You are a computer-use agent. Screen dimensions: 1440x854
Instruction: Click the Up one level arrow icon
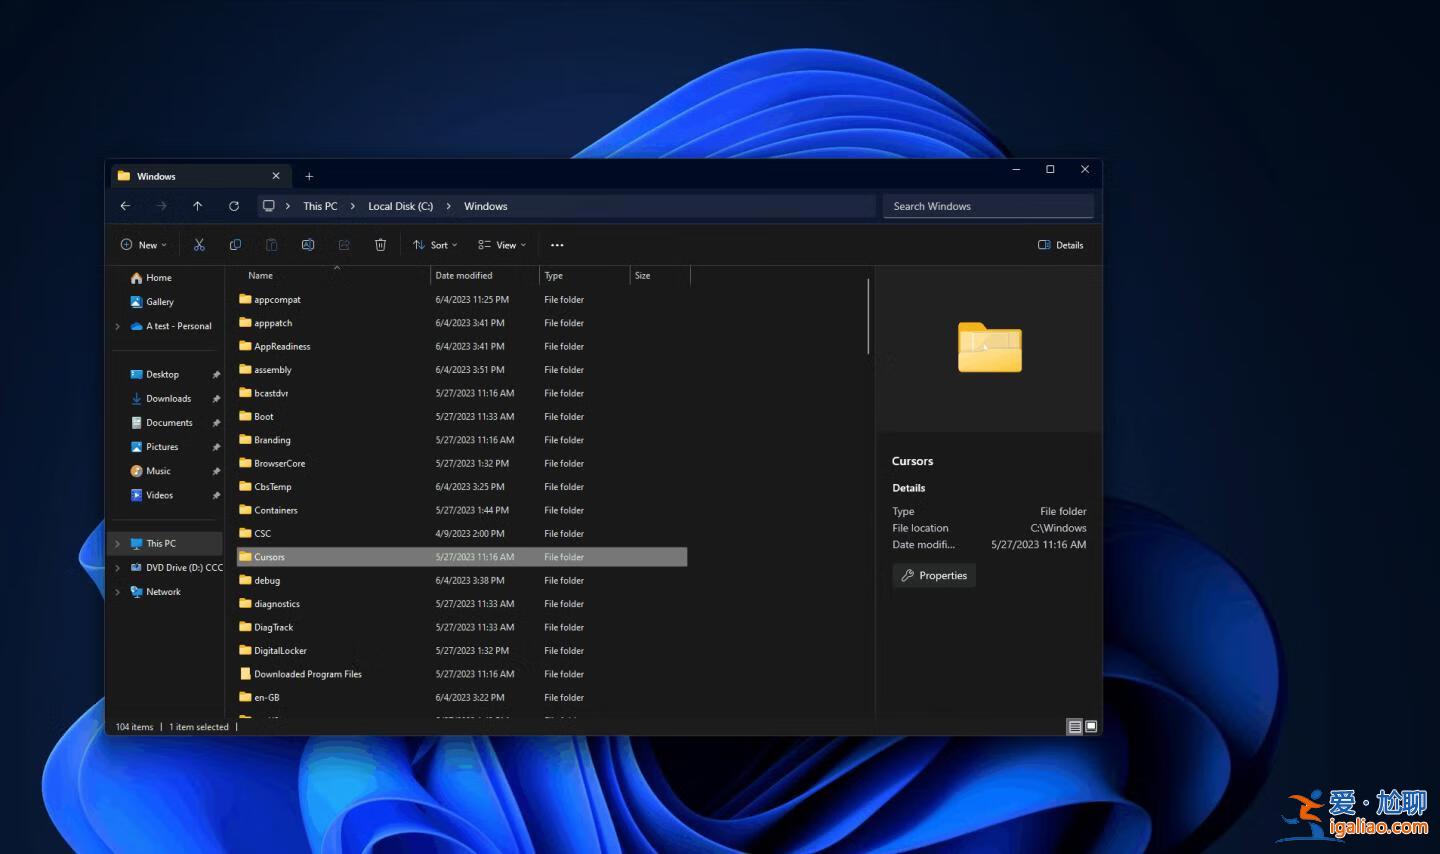point(198,206)
